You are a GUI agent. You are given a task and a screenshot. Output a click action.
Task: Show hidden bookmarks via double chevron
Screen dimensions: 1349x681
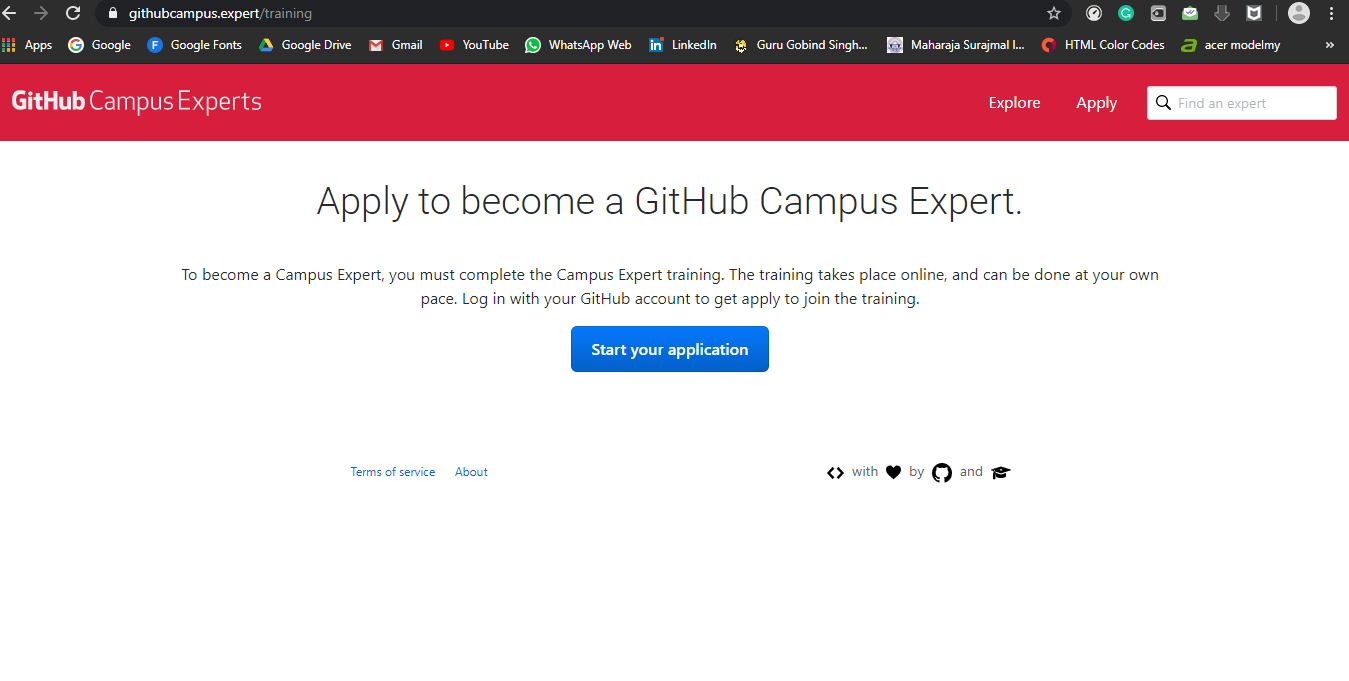click(1329, 45)
